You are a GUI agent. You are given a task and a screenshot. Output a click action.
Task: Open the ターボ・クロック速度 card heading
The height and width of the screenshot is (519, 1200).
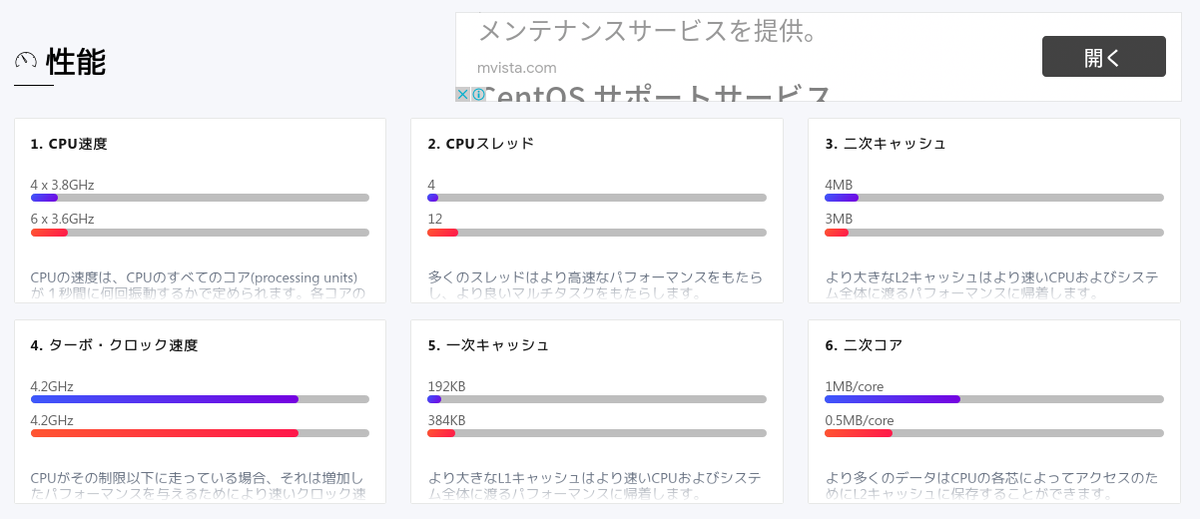(114, 345)
